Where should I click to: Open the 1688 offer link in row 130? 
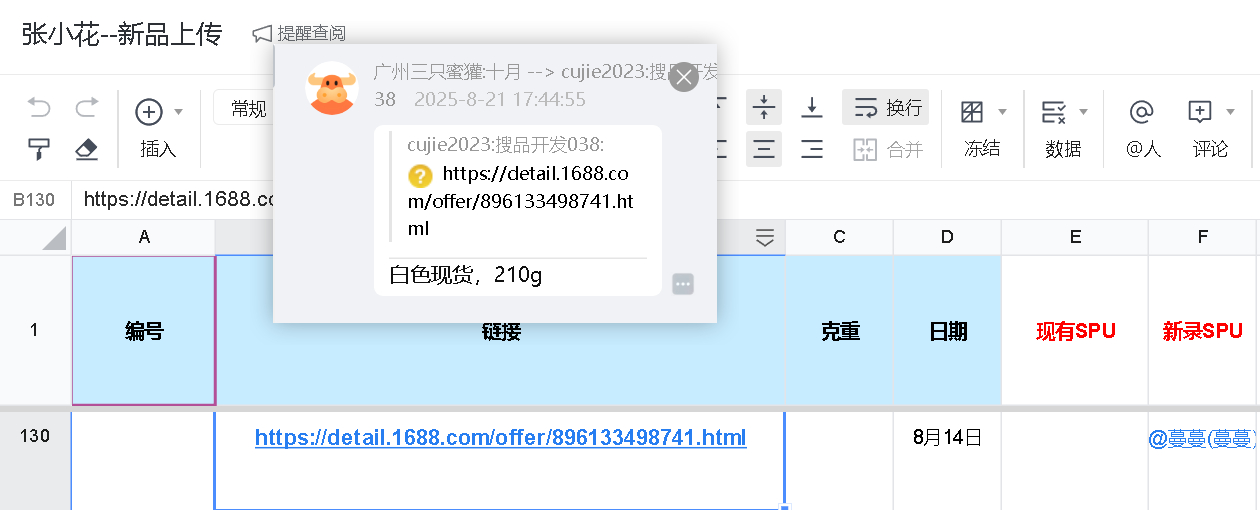coord(500,437)
